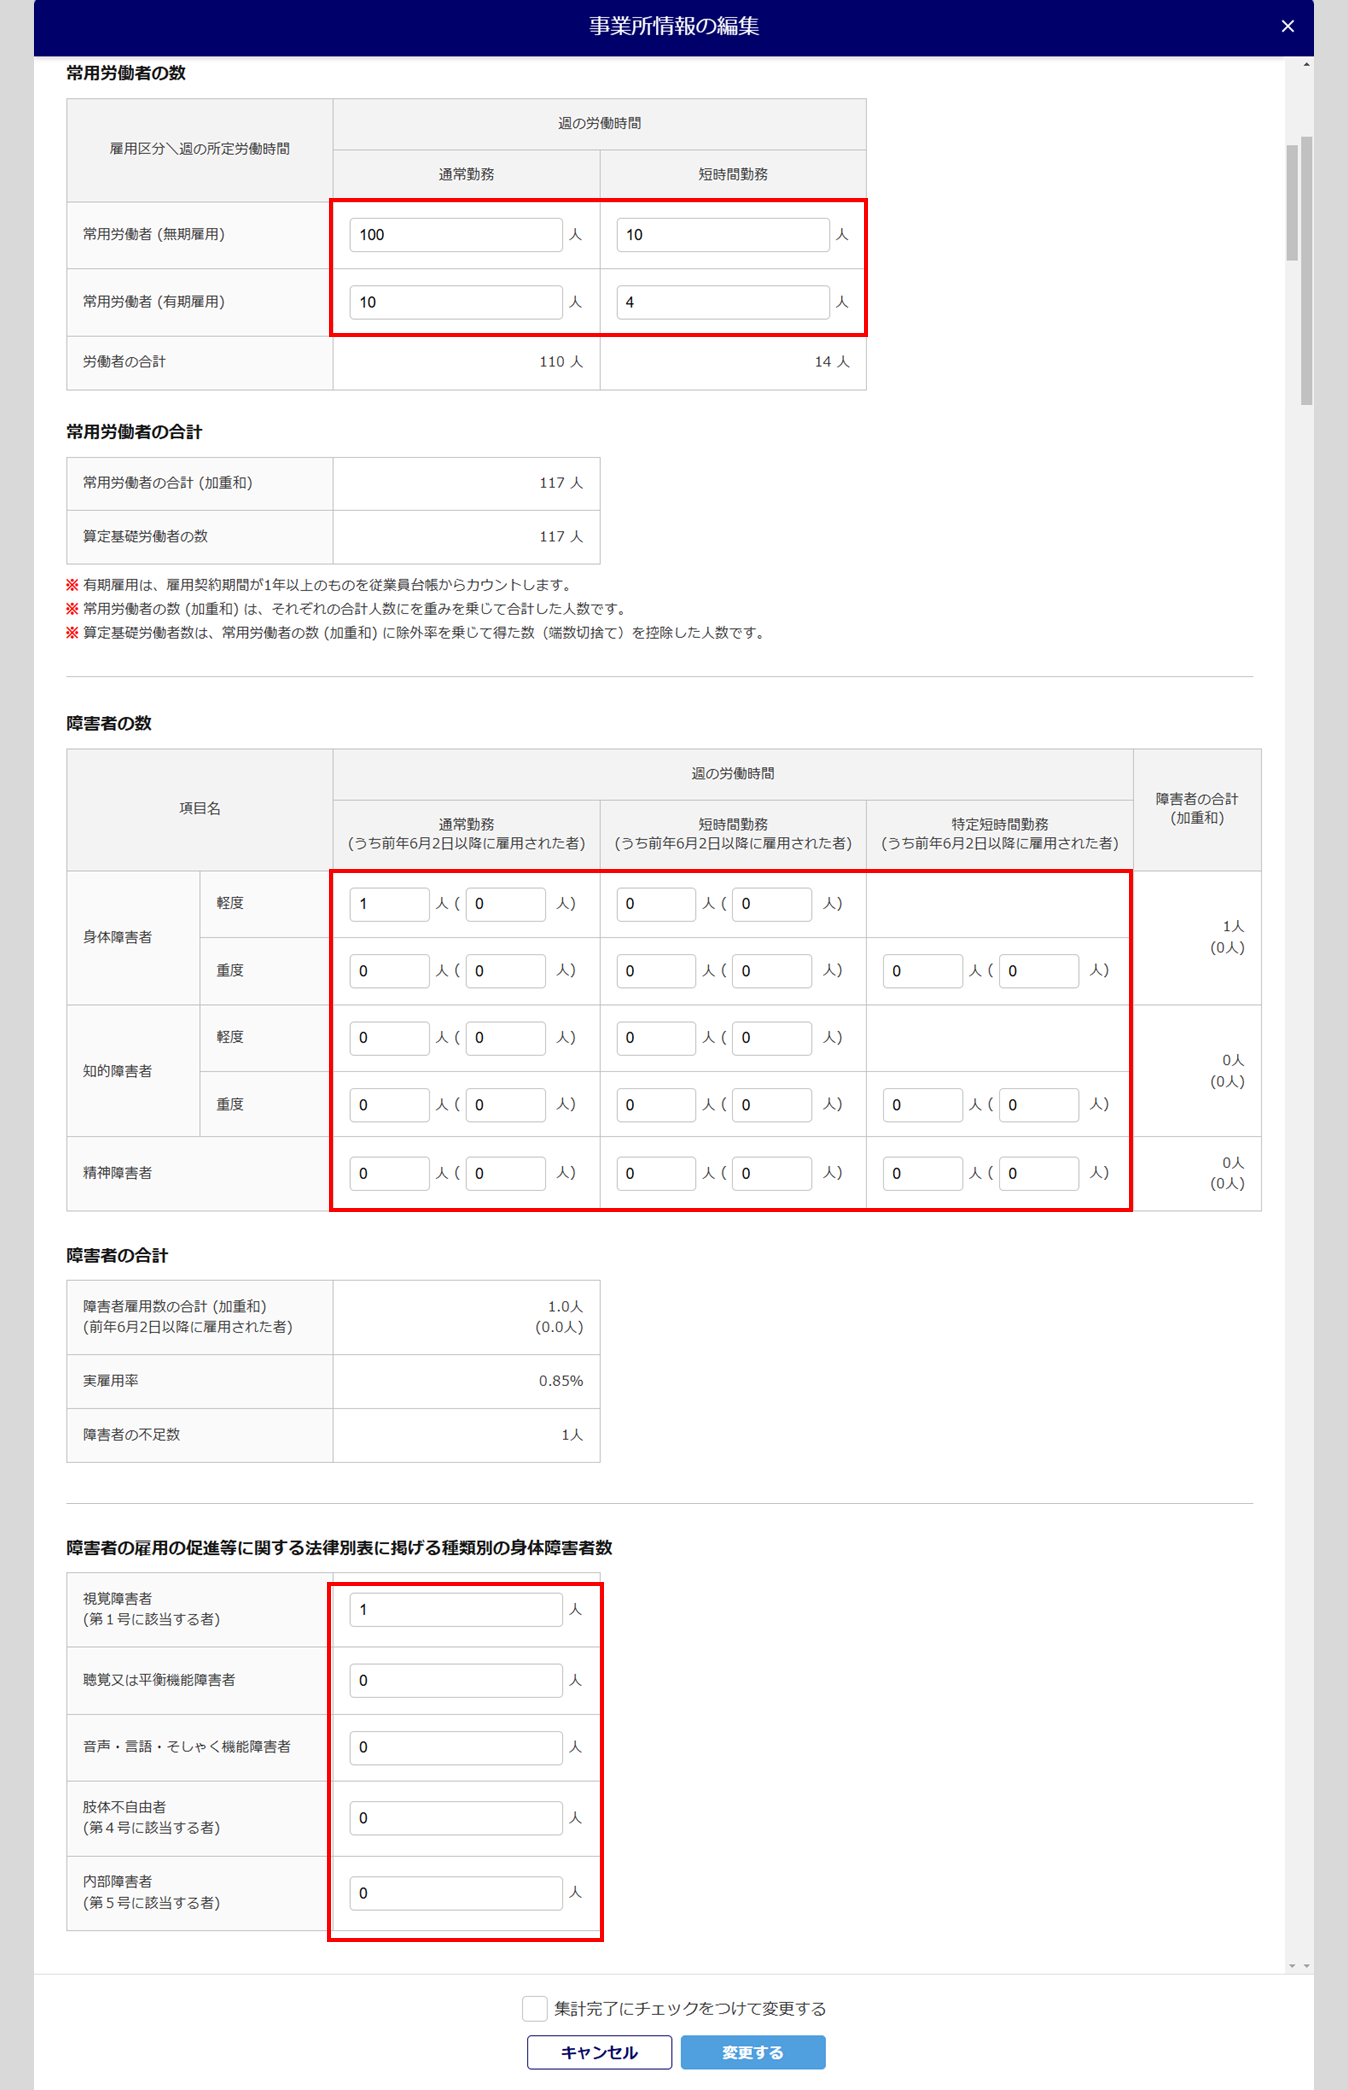Check 集計完了にチェックをつけて変更する checkbox

click(x=535, y=2008)
